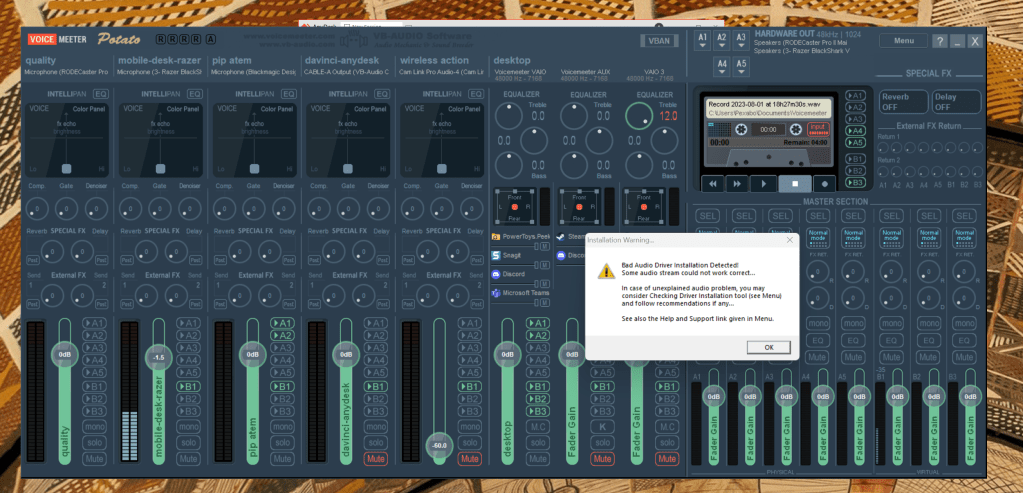
Task: Expand the A4 hardware out device dropdown
Action: point(722,67)
